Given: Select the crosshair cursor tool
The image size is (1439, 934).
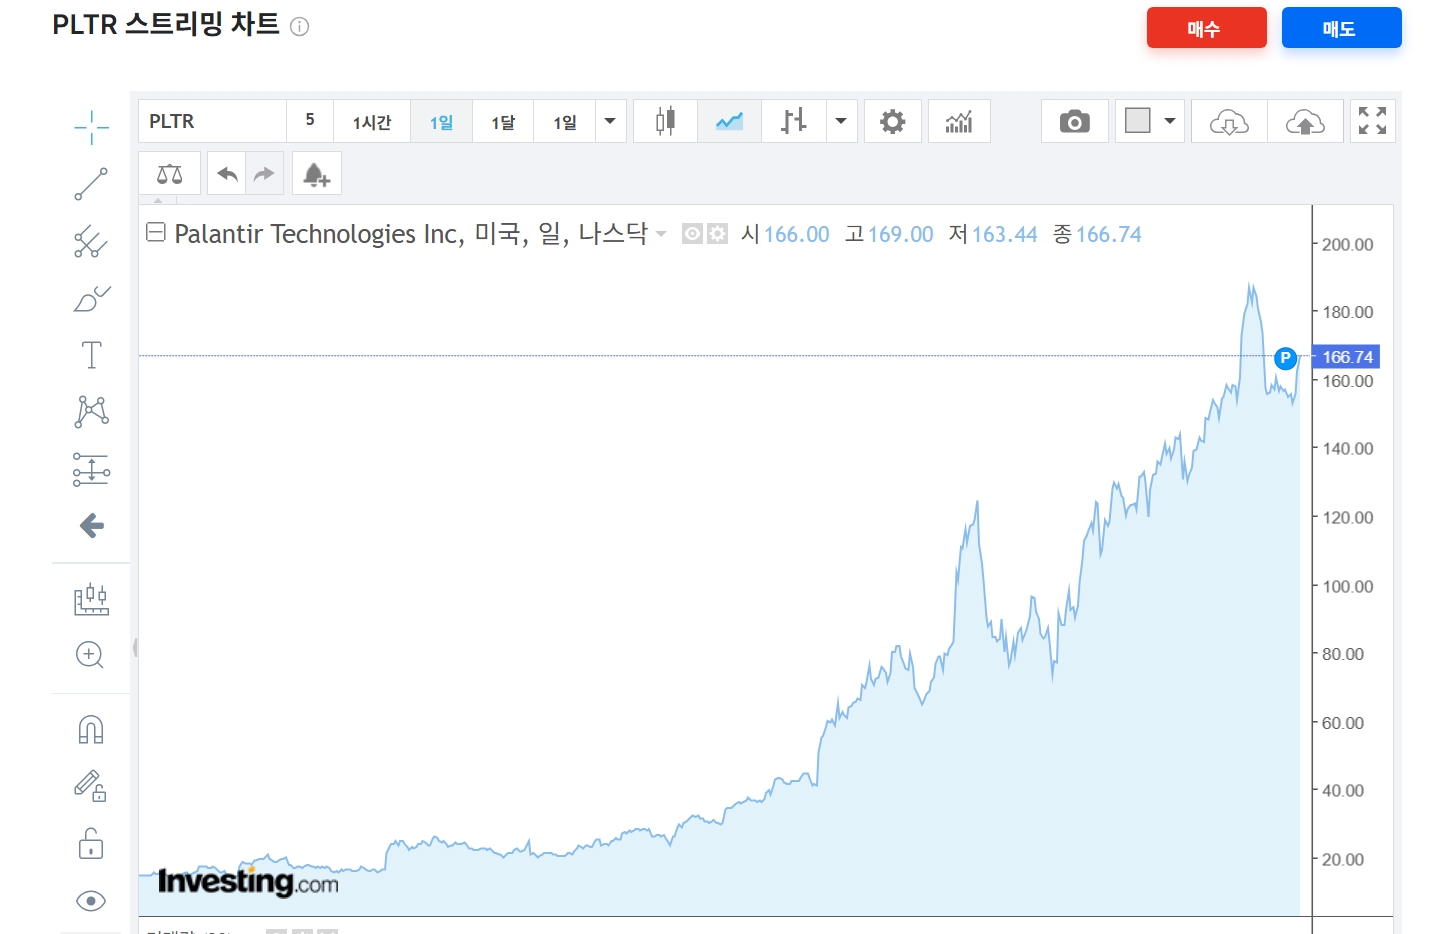Looking at the screenshot, I should (91, 127).
